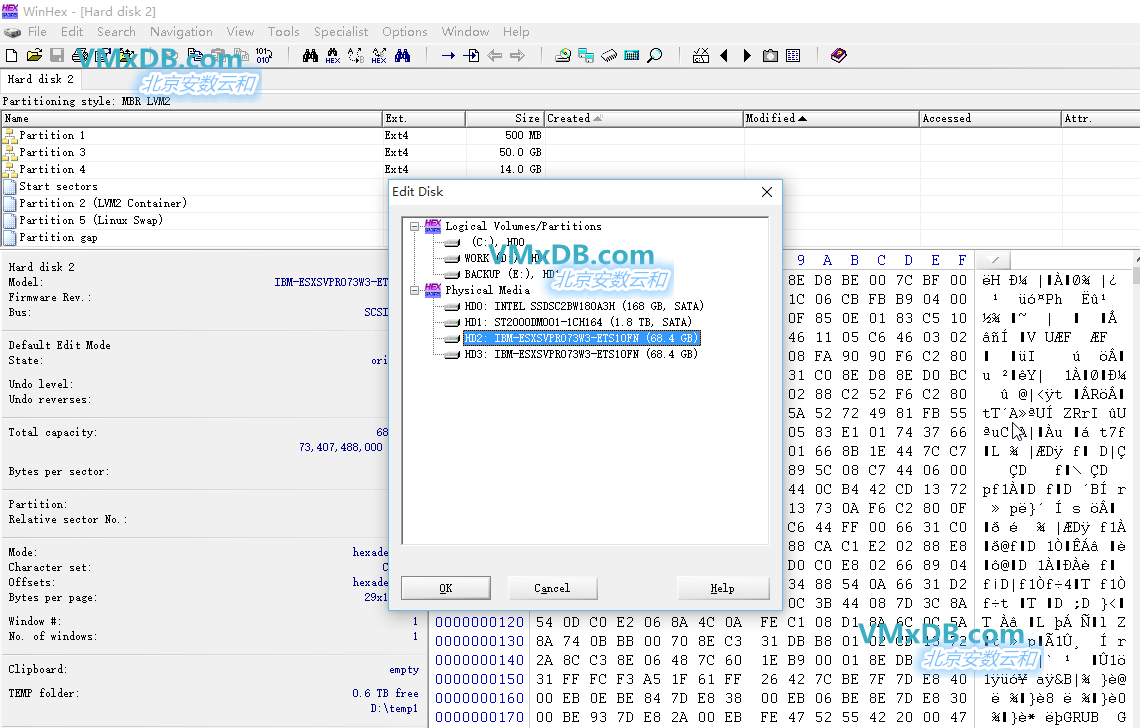The image size is (1140, 728).
Task: Select the Partition 4 row
Action: (x=52, y=169)
